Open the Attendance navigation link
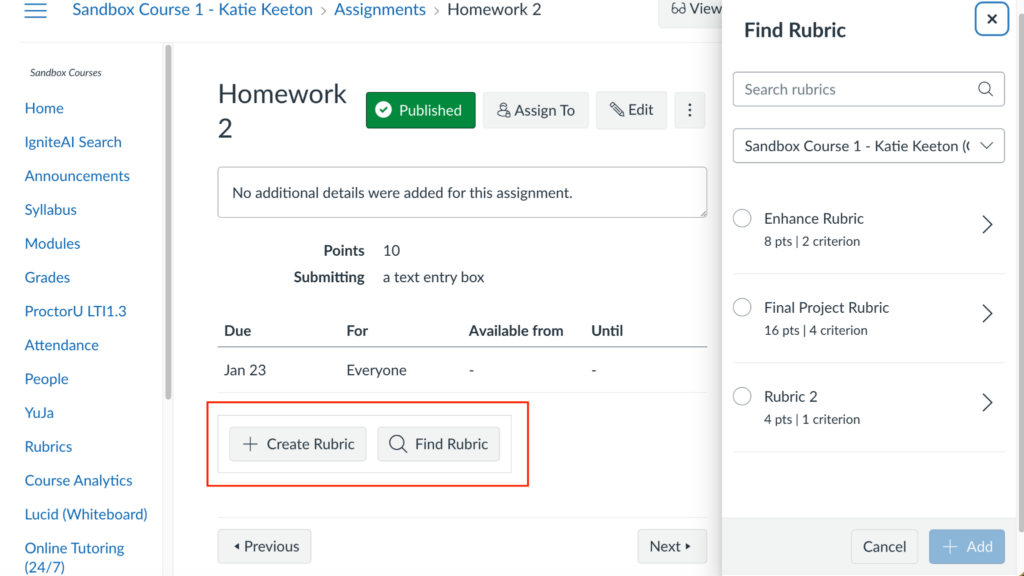Image resolution: width=1024 pixels, height=576 pixels. point(61,345)
